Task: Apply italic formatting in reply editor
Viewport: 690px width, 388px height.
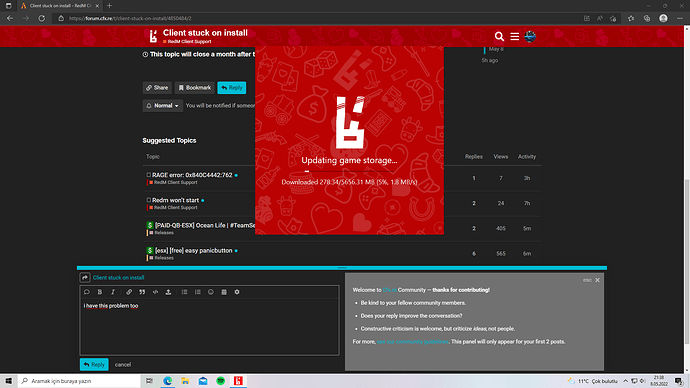Action: coord(113,292)
